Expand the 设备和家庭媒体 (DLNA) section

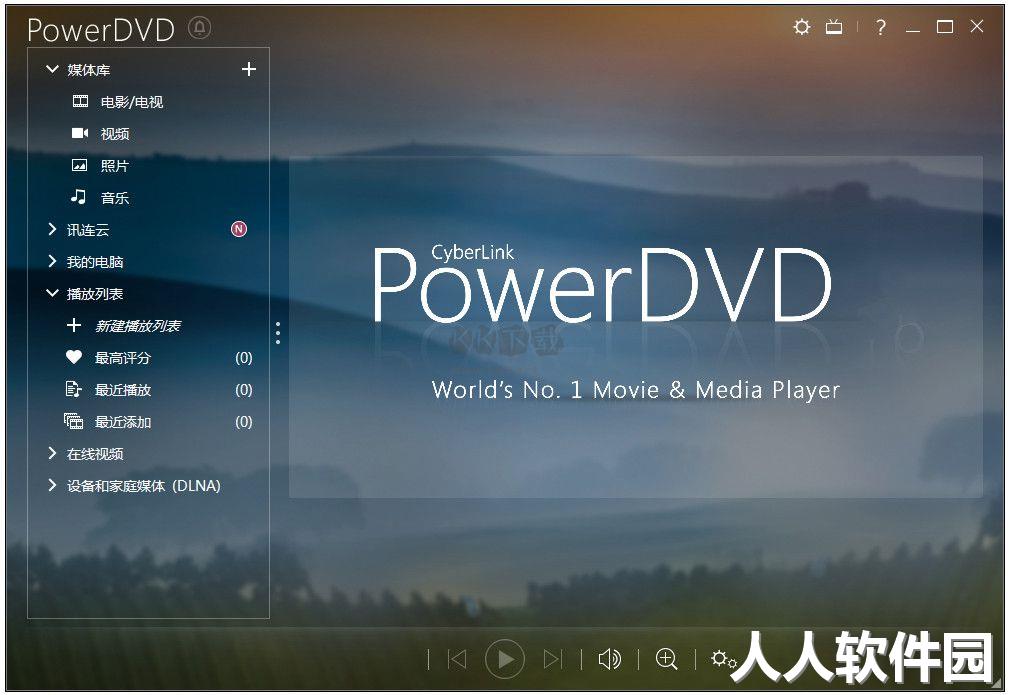(x=52, y=485)
